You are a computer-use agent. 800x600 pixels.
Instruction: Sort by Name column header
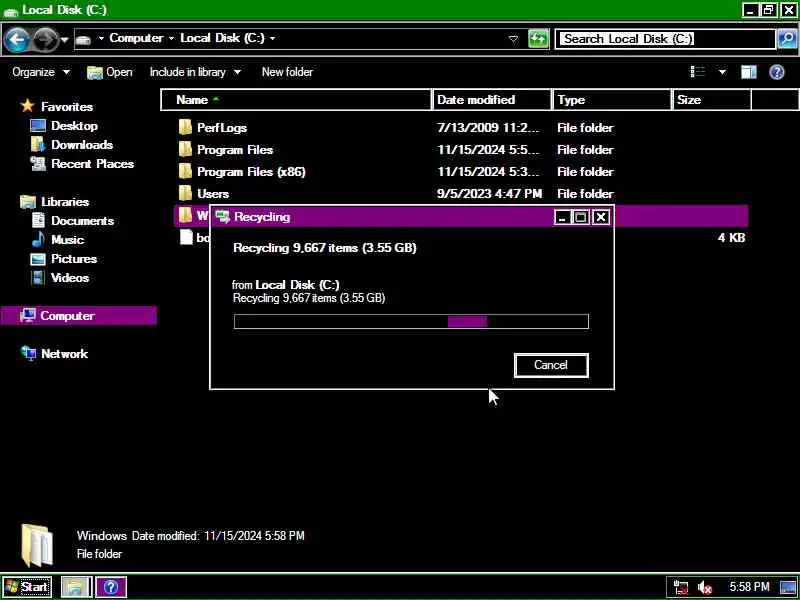296,100
